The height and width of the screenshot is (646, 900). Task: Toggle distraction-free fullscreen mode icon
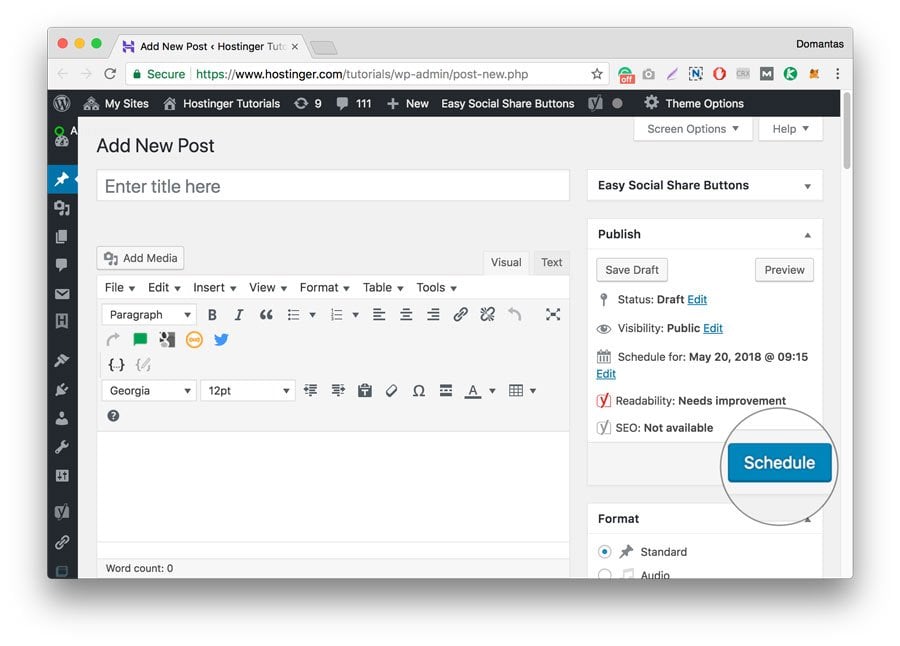point(553,314)
